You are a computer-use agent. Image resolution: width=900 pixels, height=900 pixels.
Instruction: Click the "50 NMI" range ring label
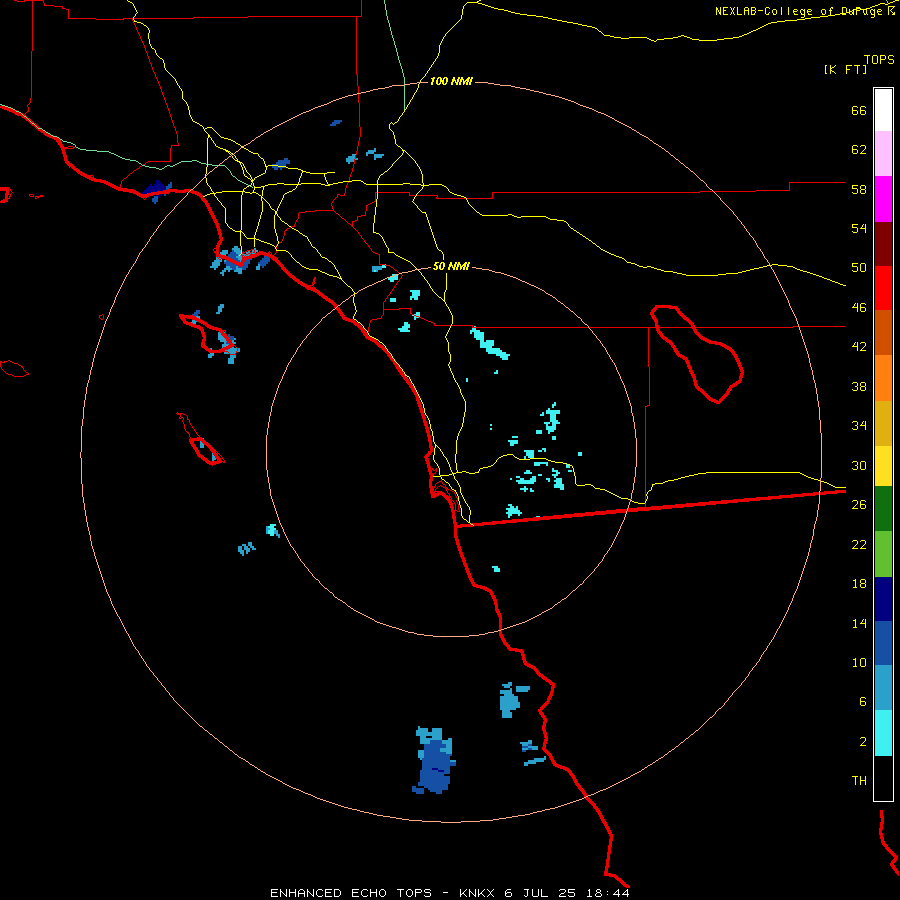(451, 266)
